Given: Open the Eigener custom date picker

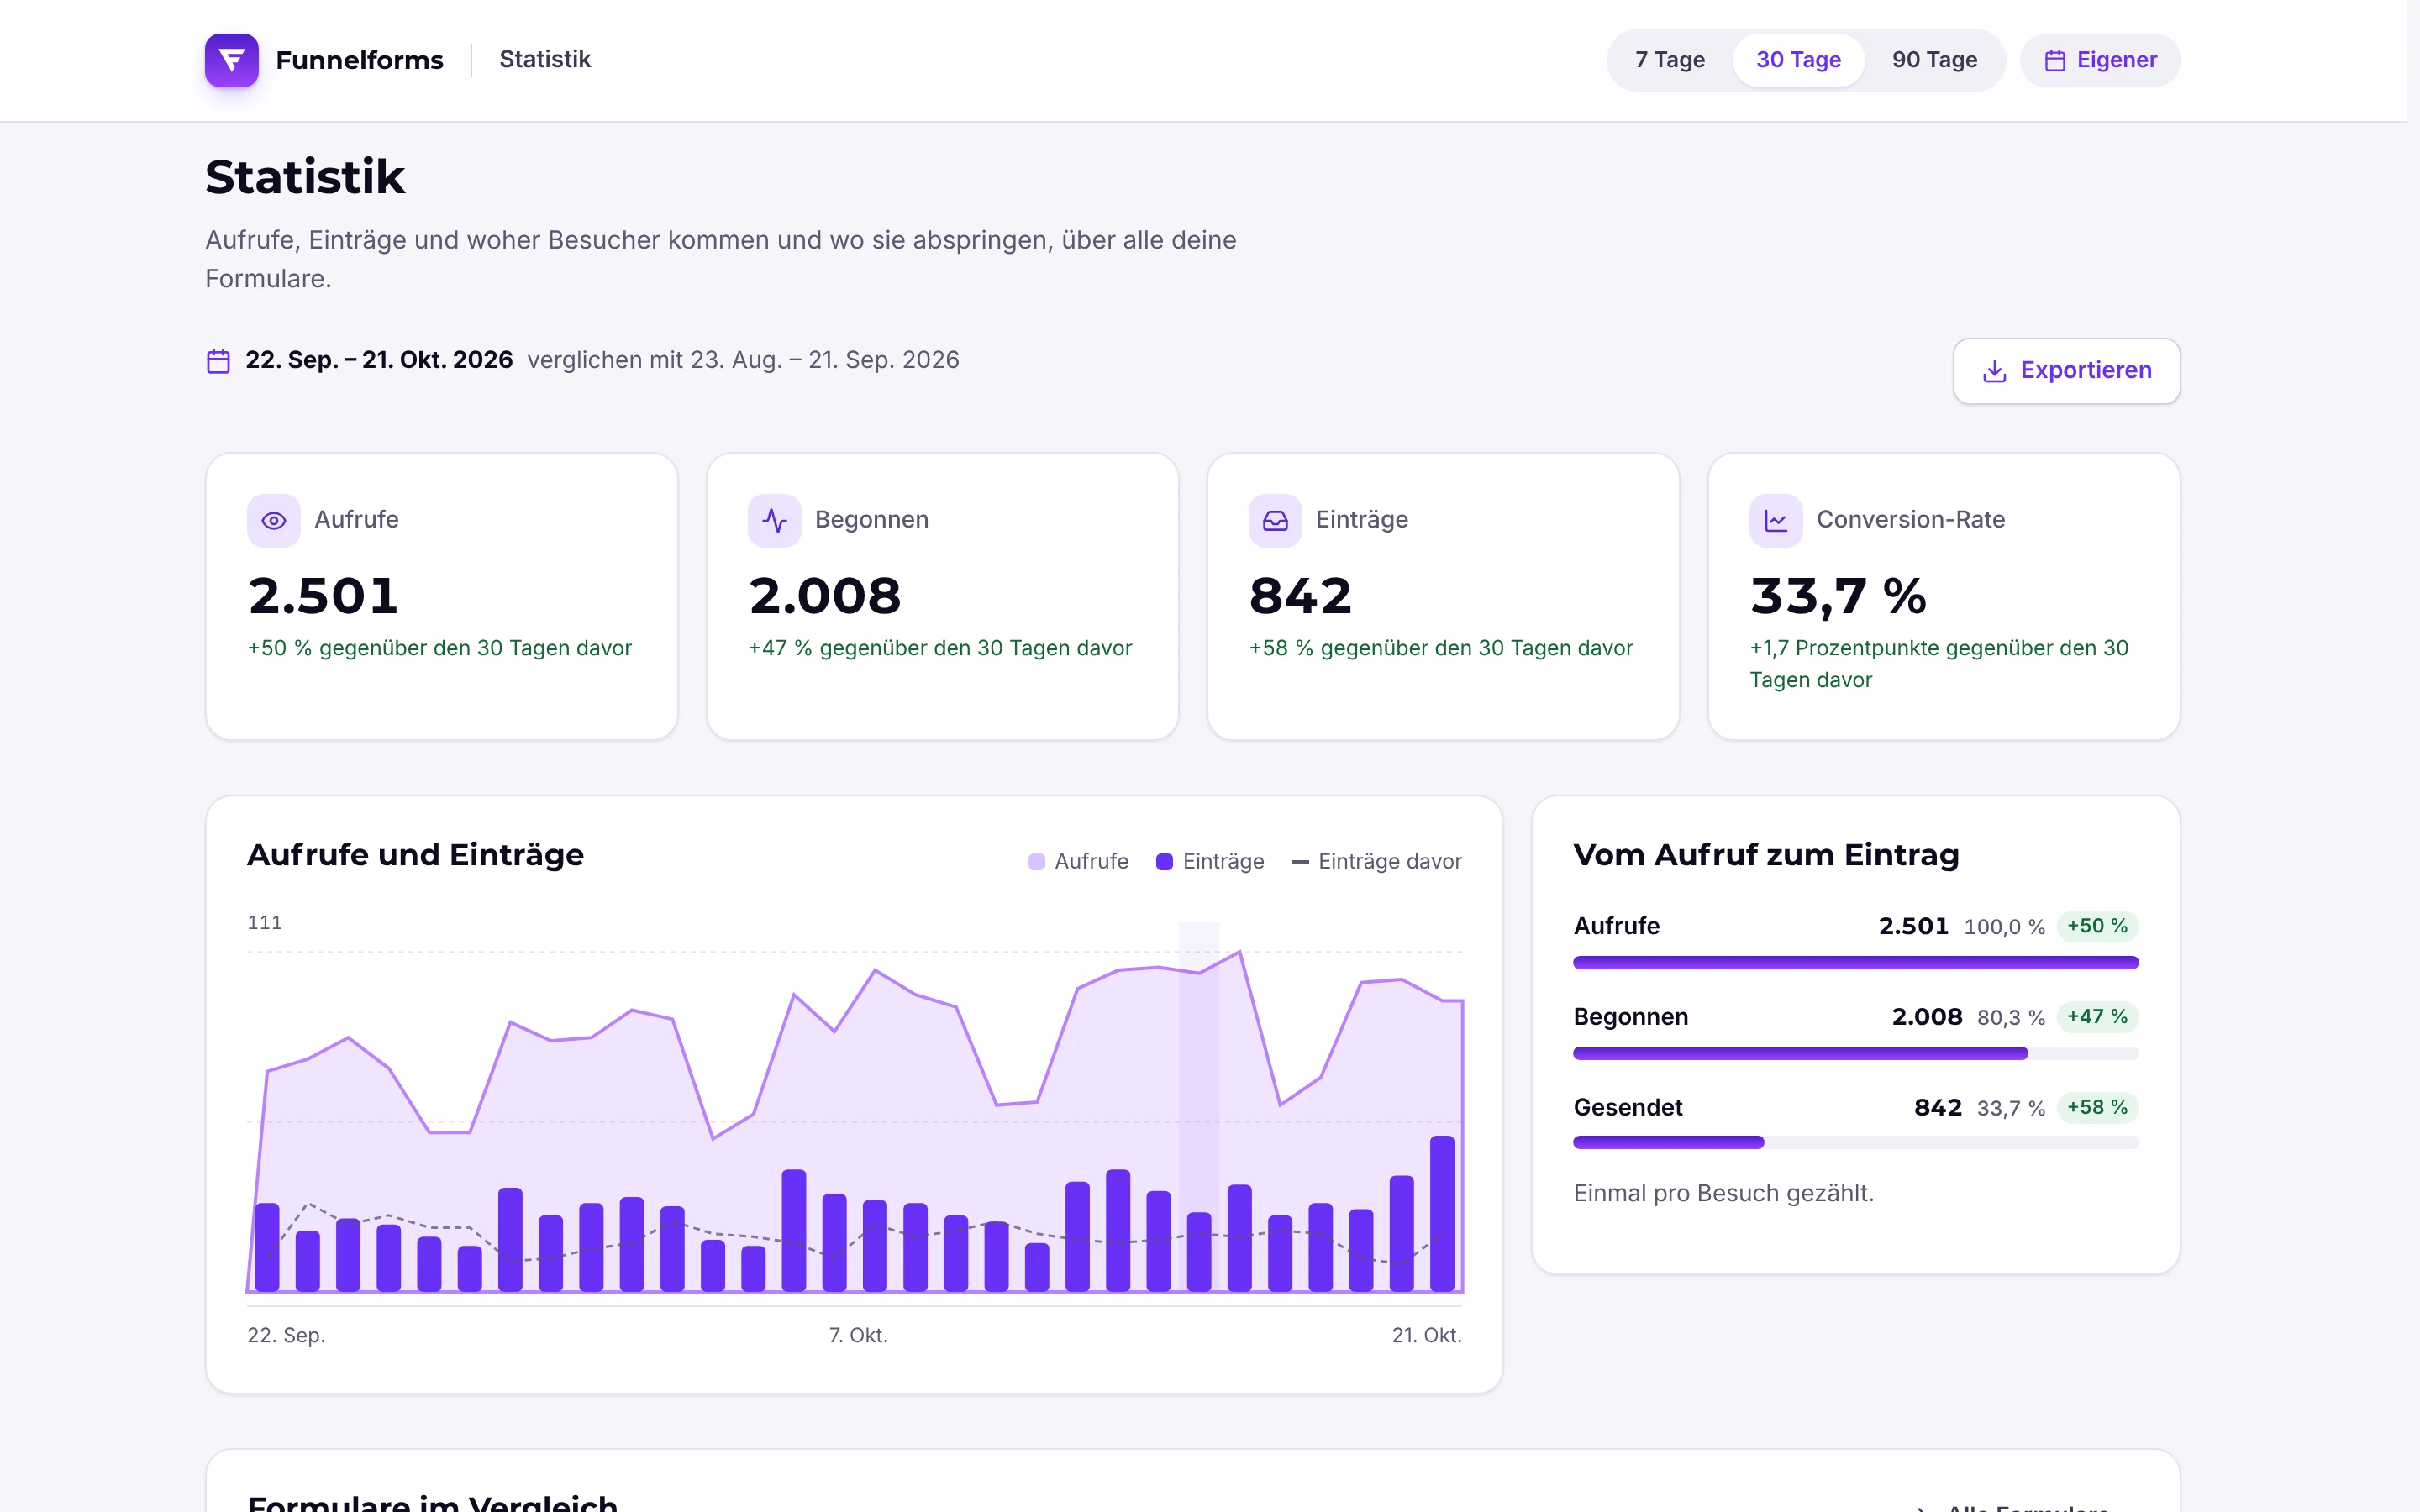Looking at the screenshot, I should pos(2100,60).
